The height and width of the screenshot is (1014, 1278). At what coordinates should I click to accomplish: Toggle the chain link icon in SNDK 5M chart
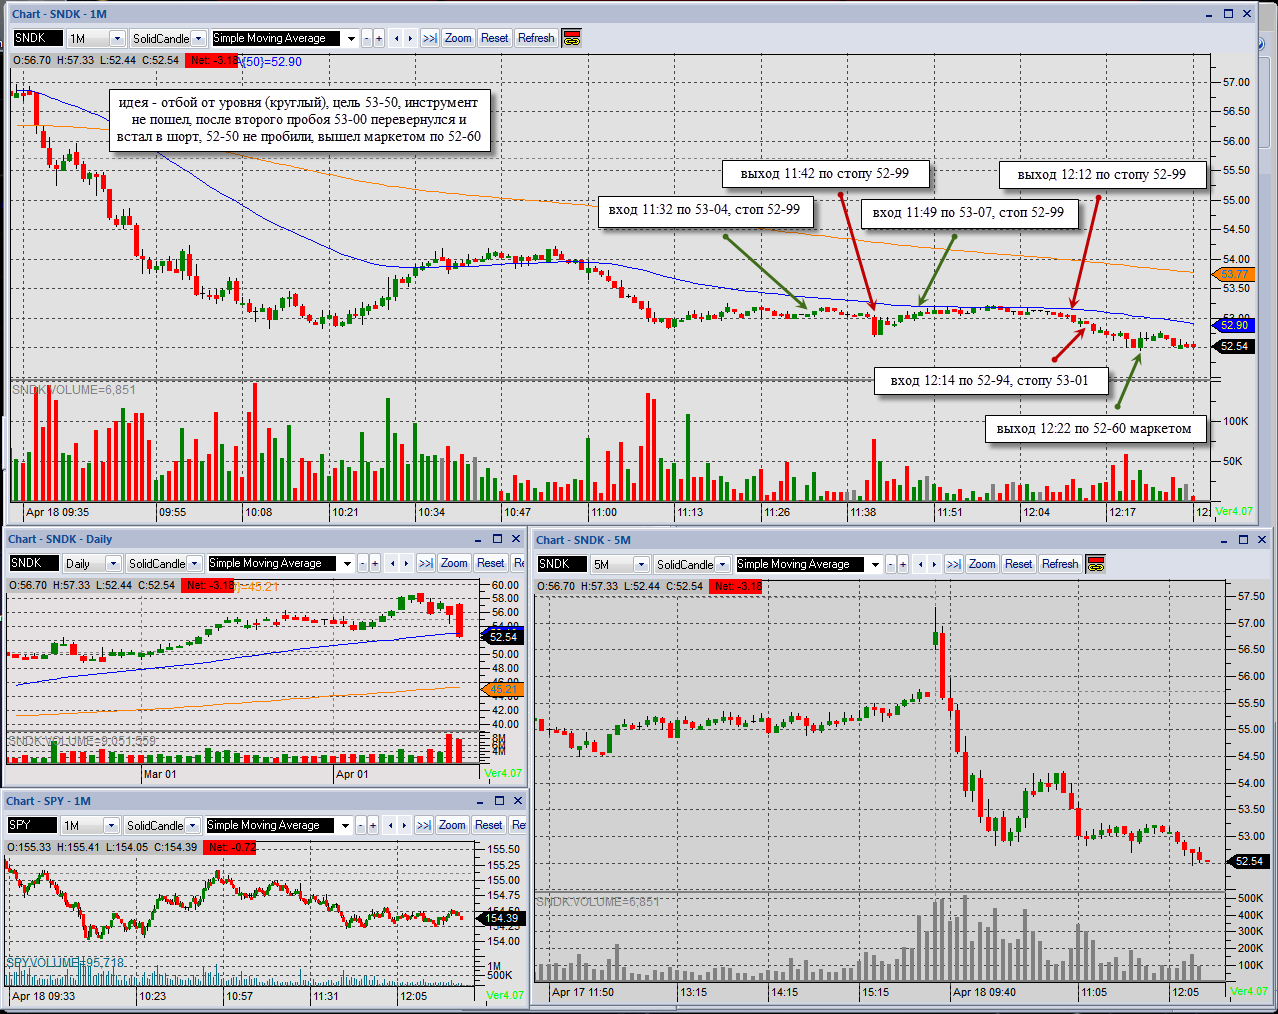coord(1096,564)
